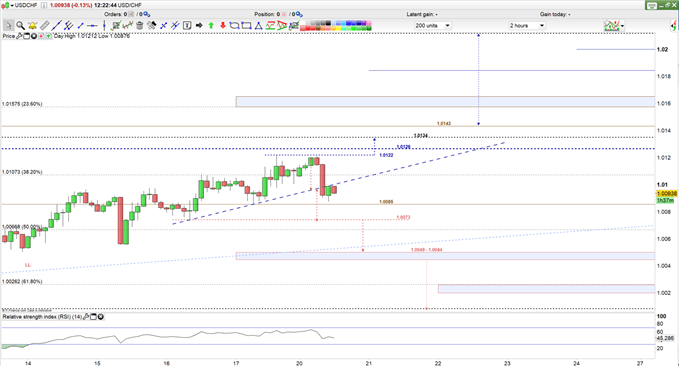
Task: Click the 1.0085 support level label
Action: pos(386,202)
